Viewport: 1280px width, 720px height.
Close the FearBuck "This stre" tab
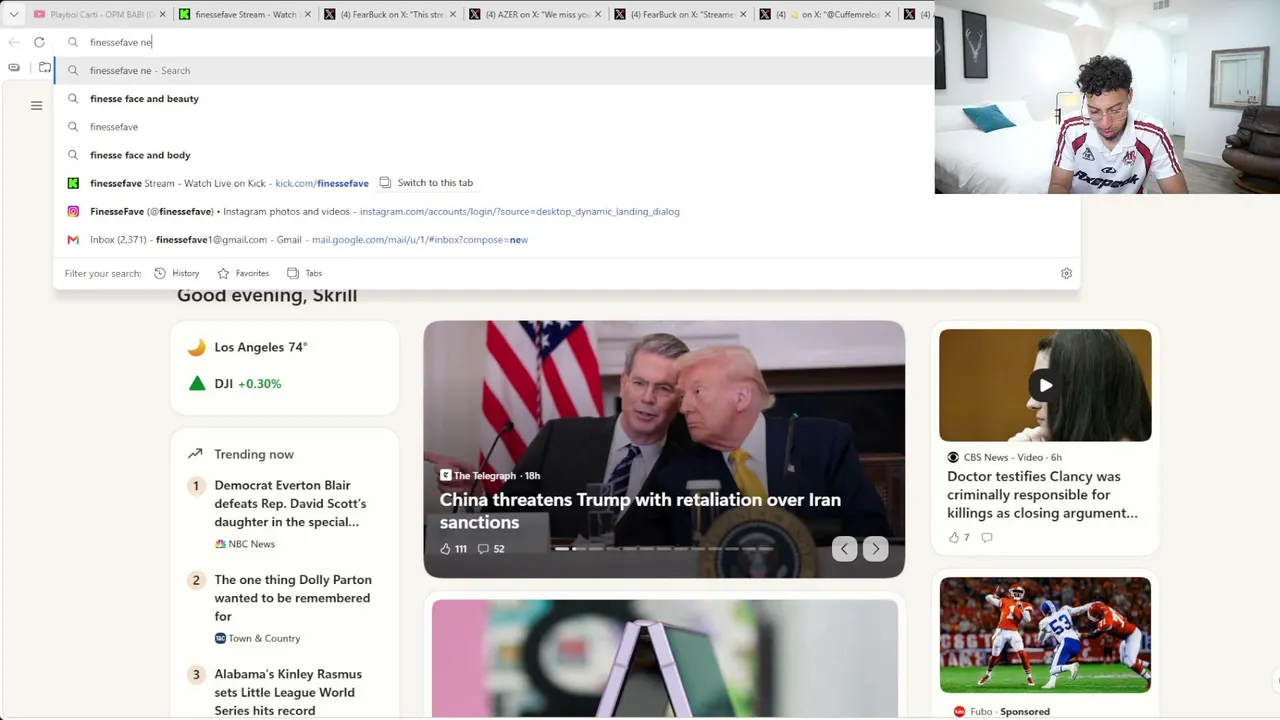453,14
